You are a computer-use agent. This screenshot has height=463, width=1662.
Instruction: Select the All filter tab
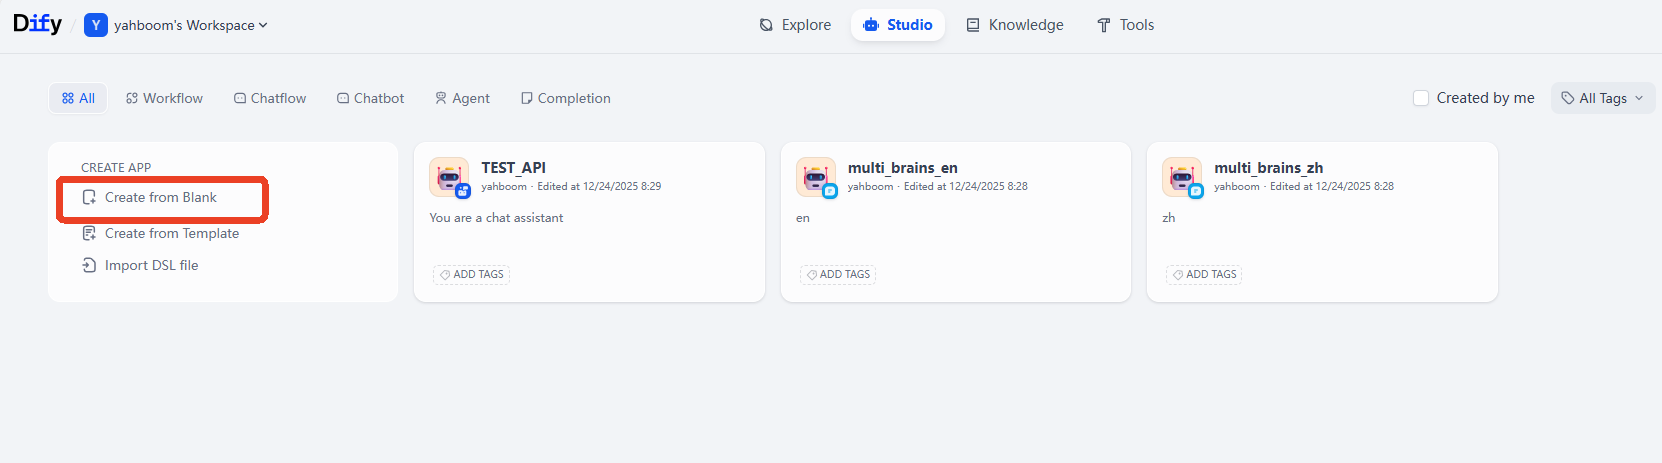[78, 98]
